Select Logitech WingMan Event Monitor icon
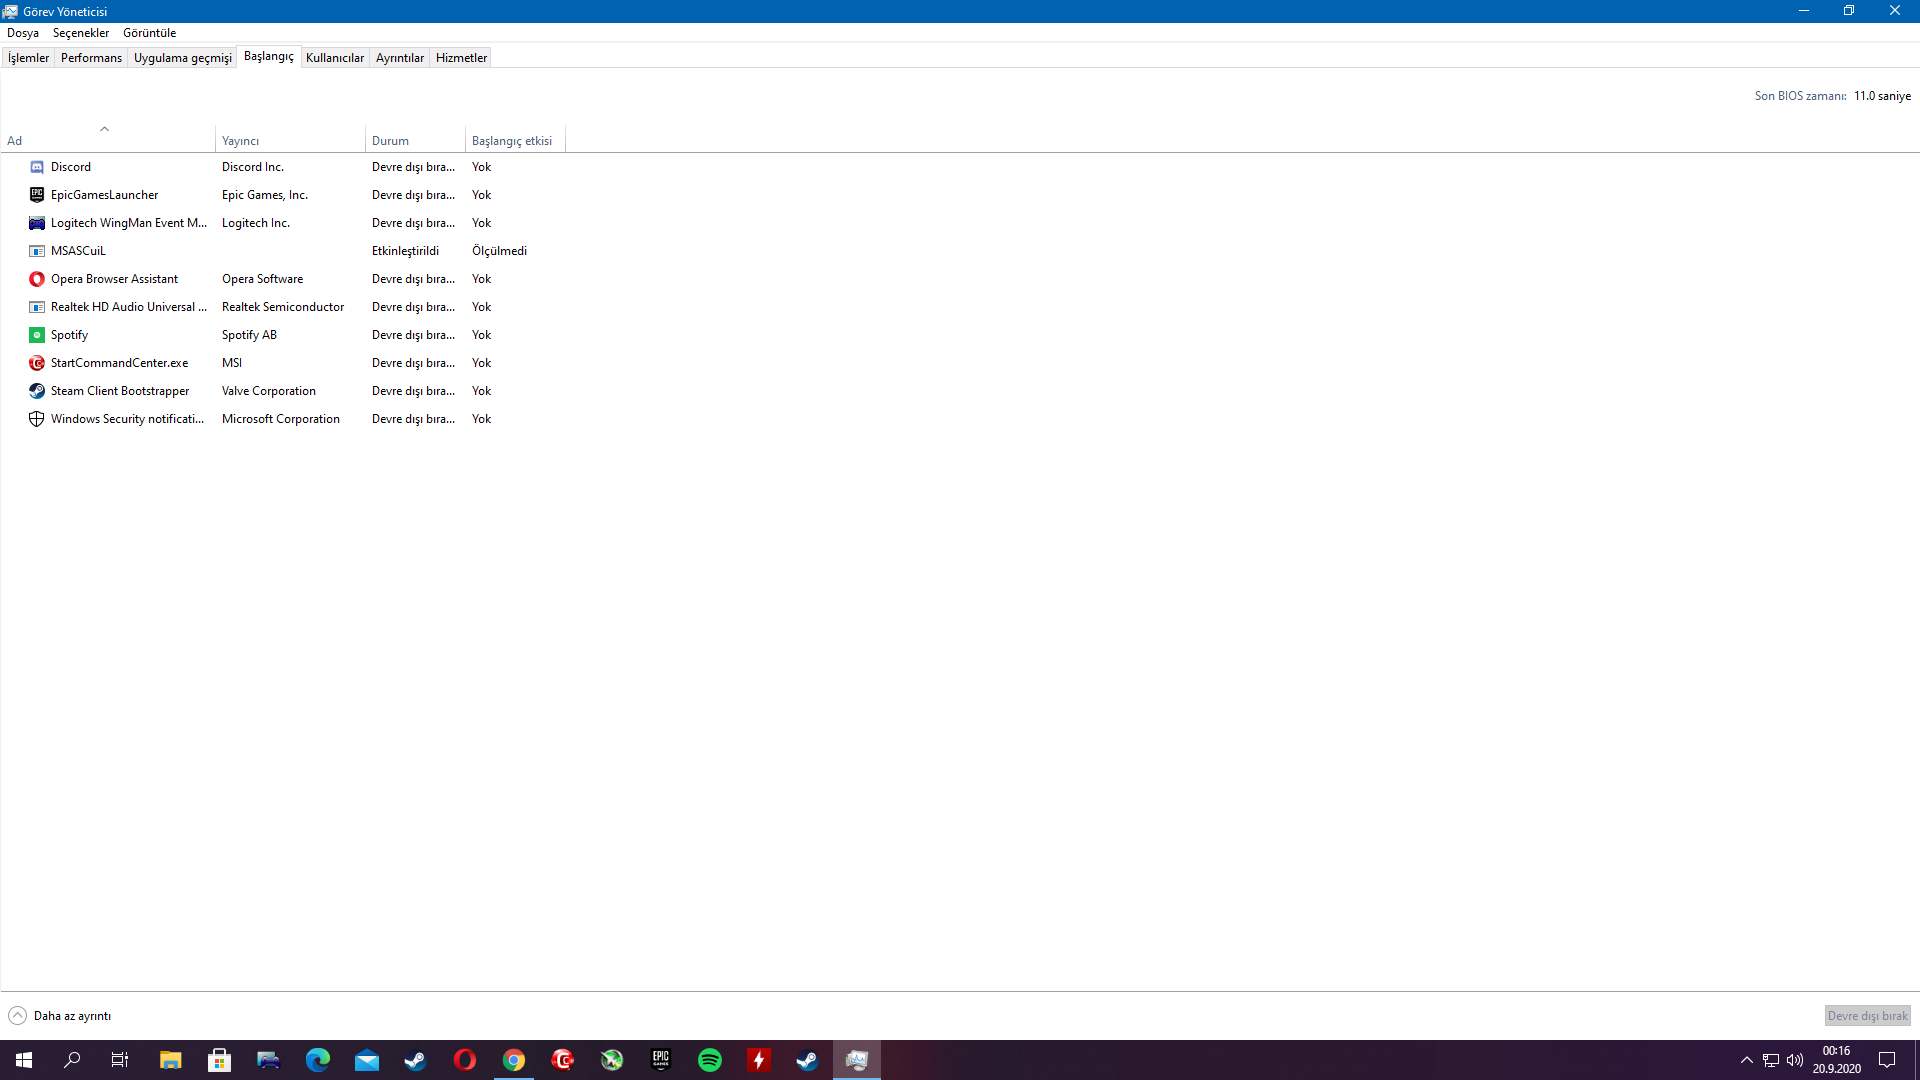This screenshot has height=1080, width=1920. (37, 223)
